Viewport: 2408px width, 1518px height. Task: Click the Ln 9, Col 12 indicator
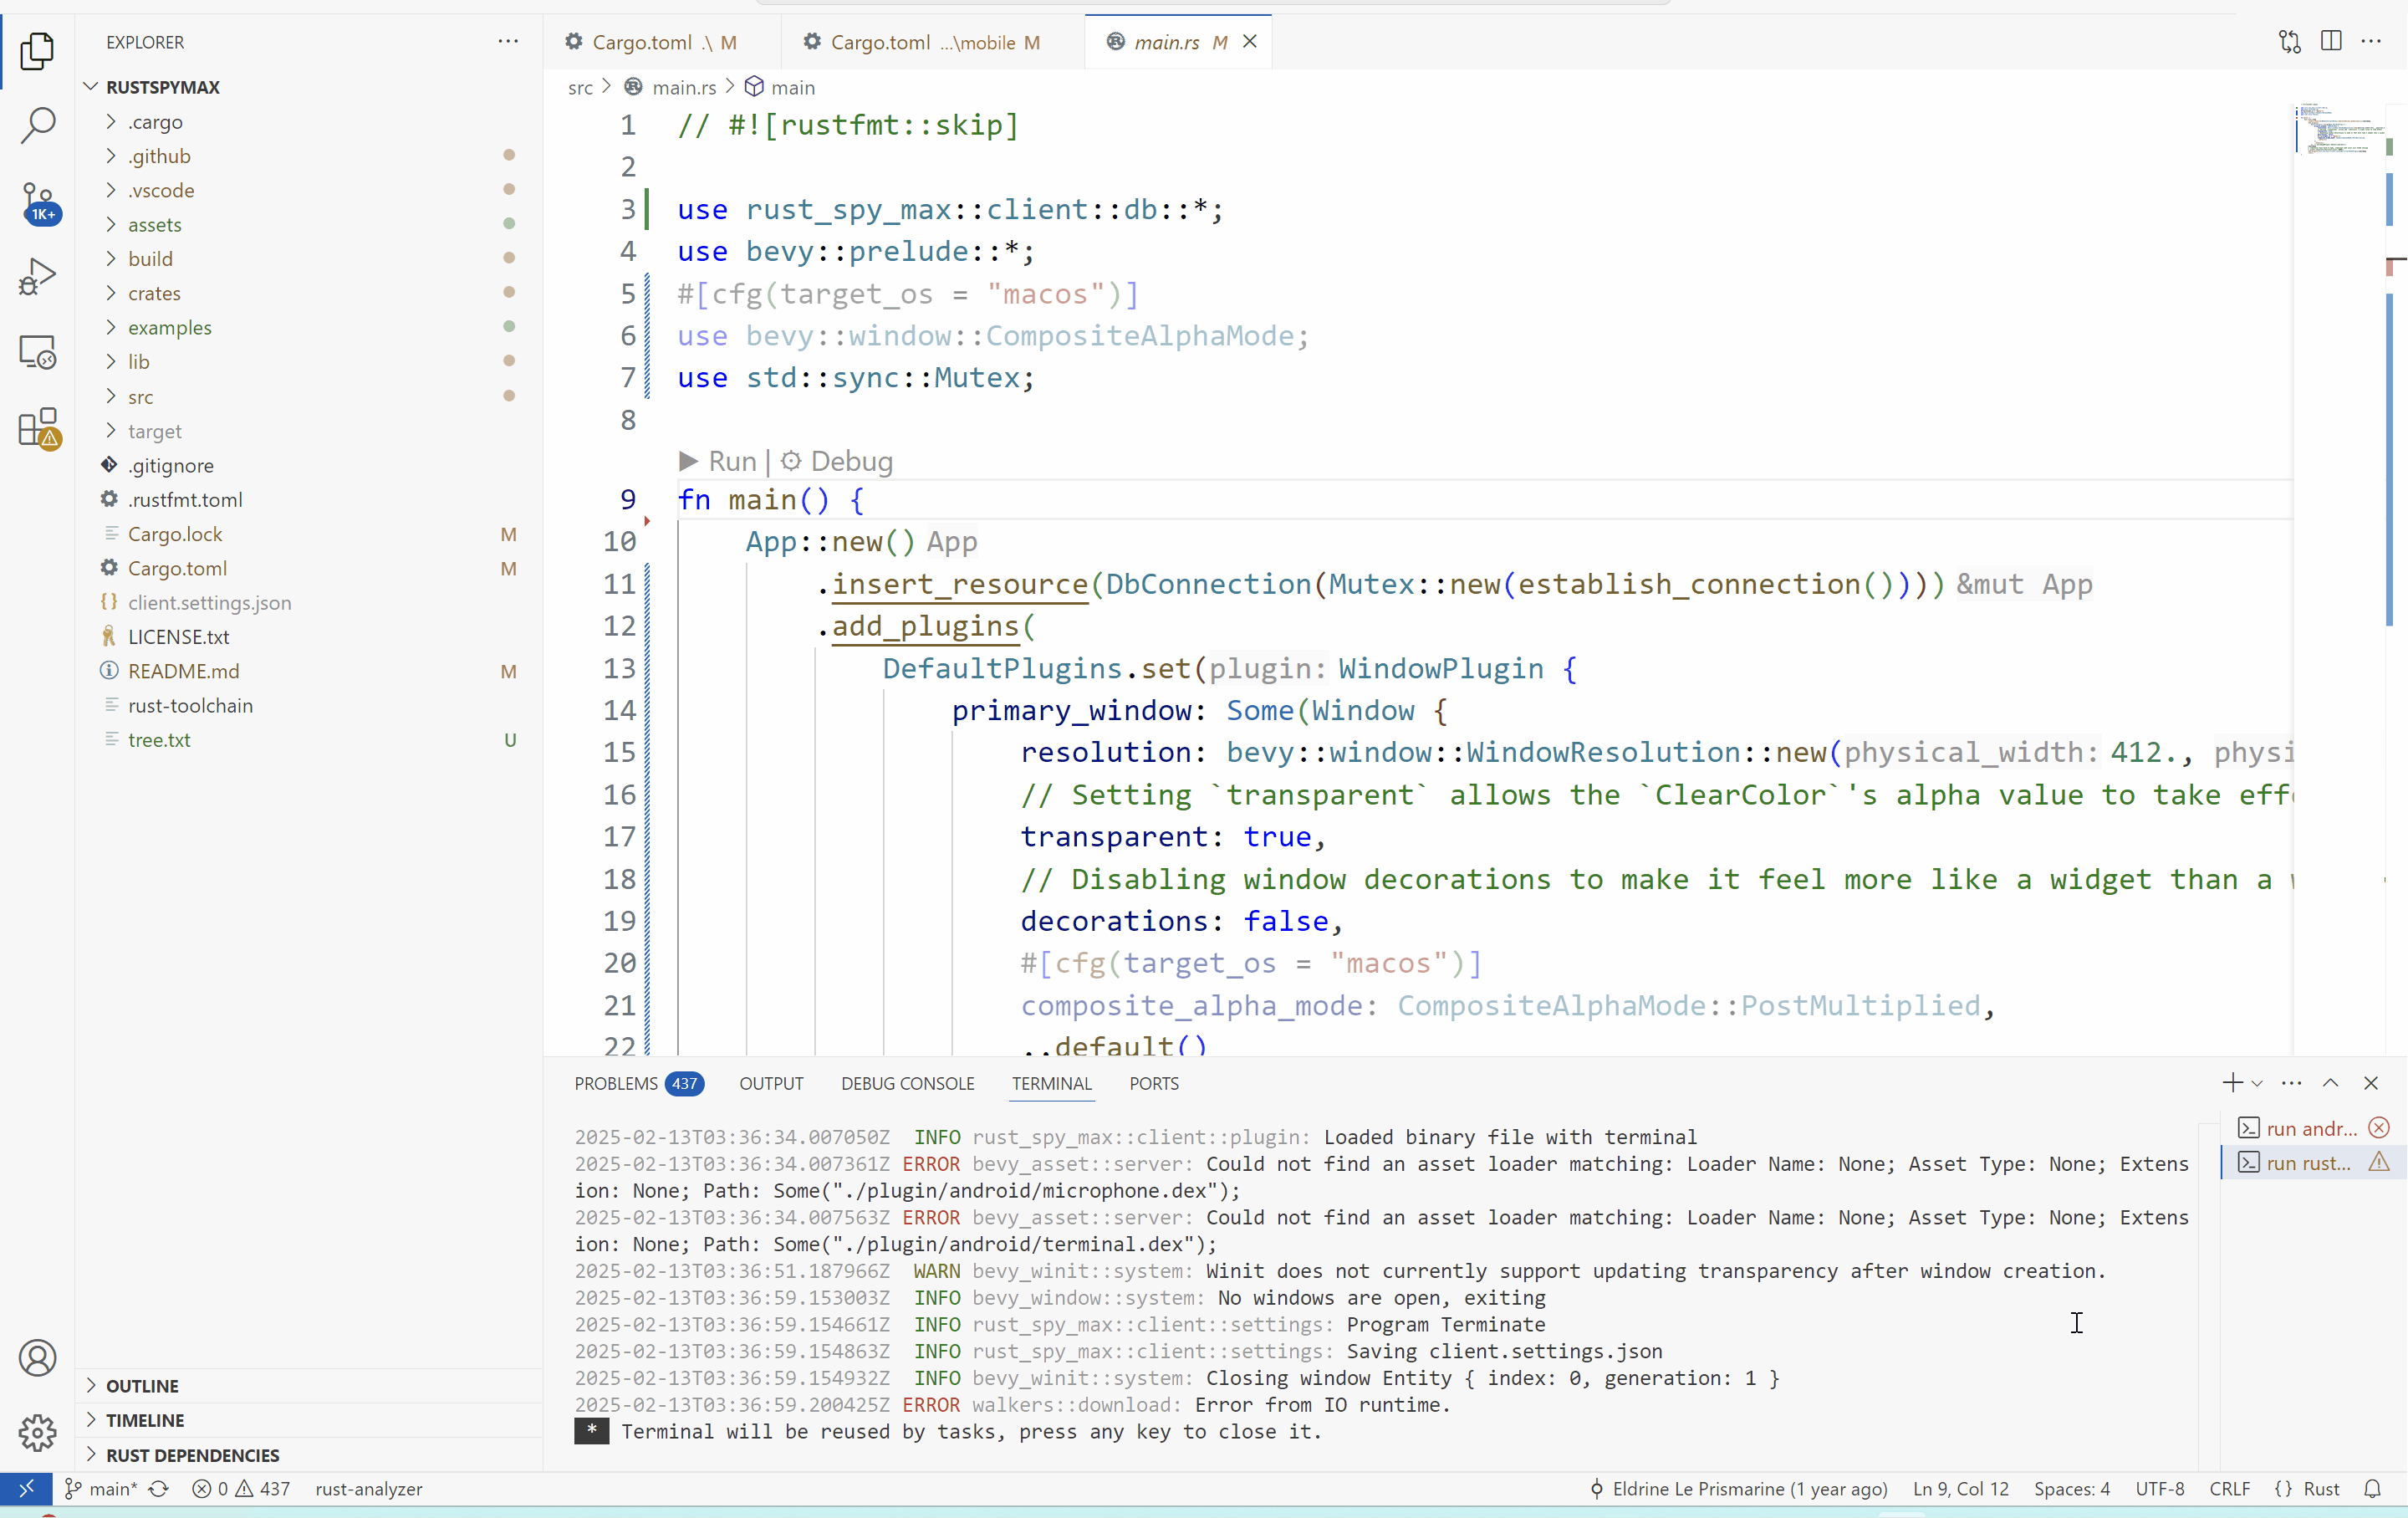point(1960,1488)
